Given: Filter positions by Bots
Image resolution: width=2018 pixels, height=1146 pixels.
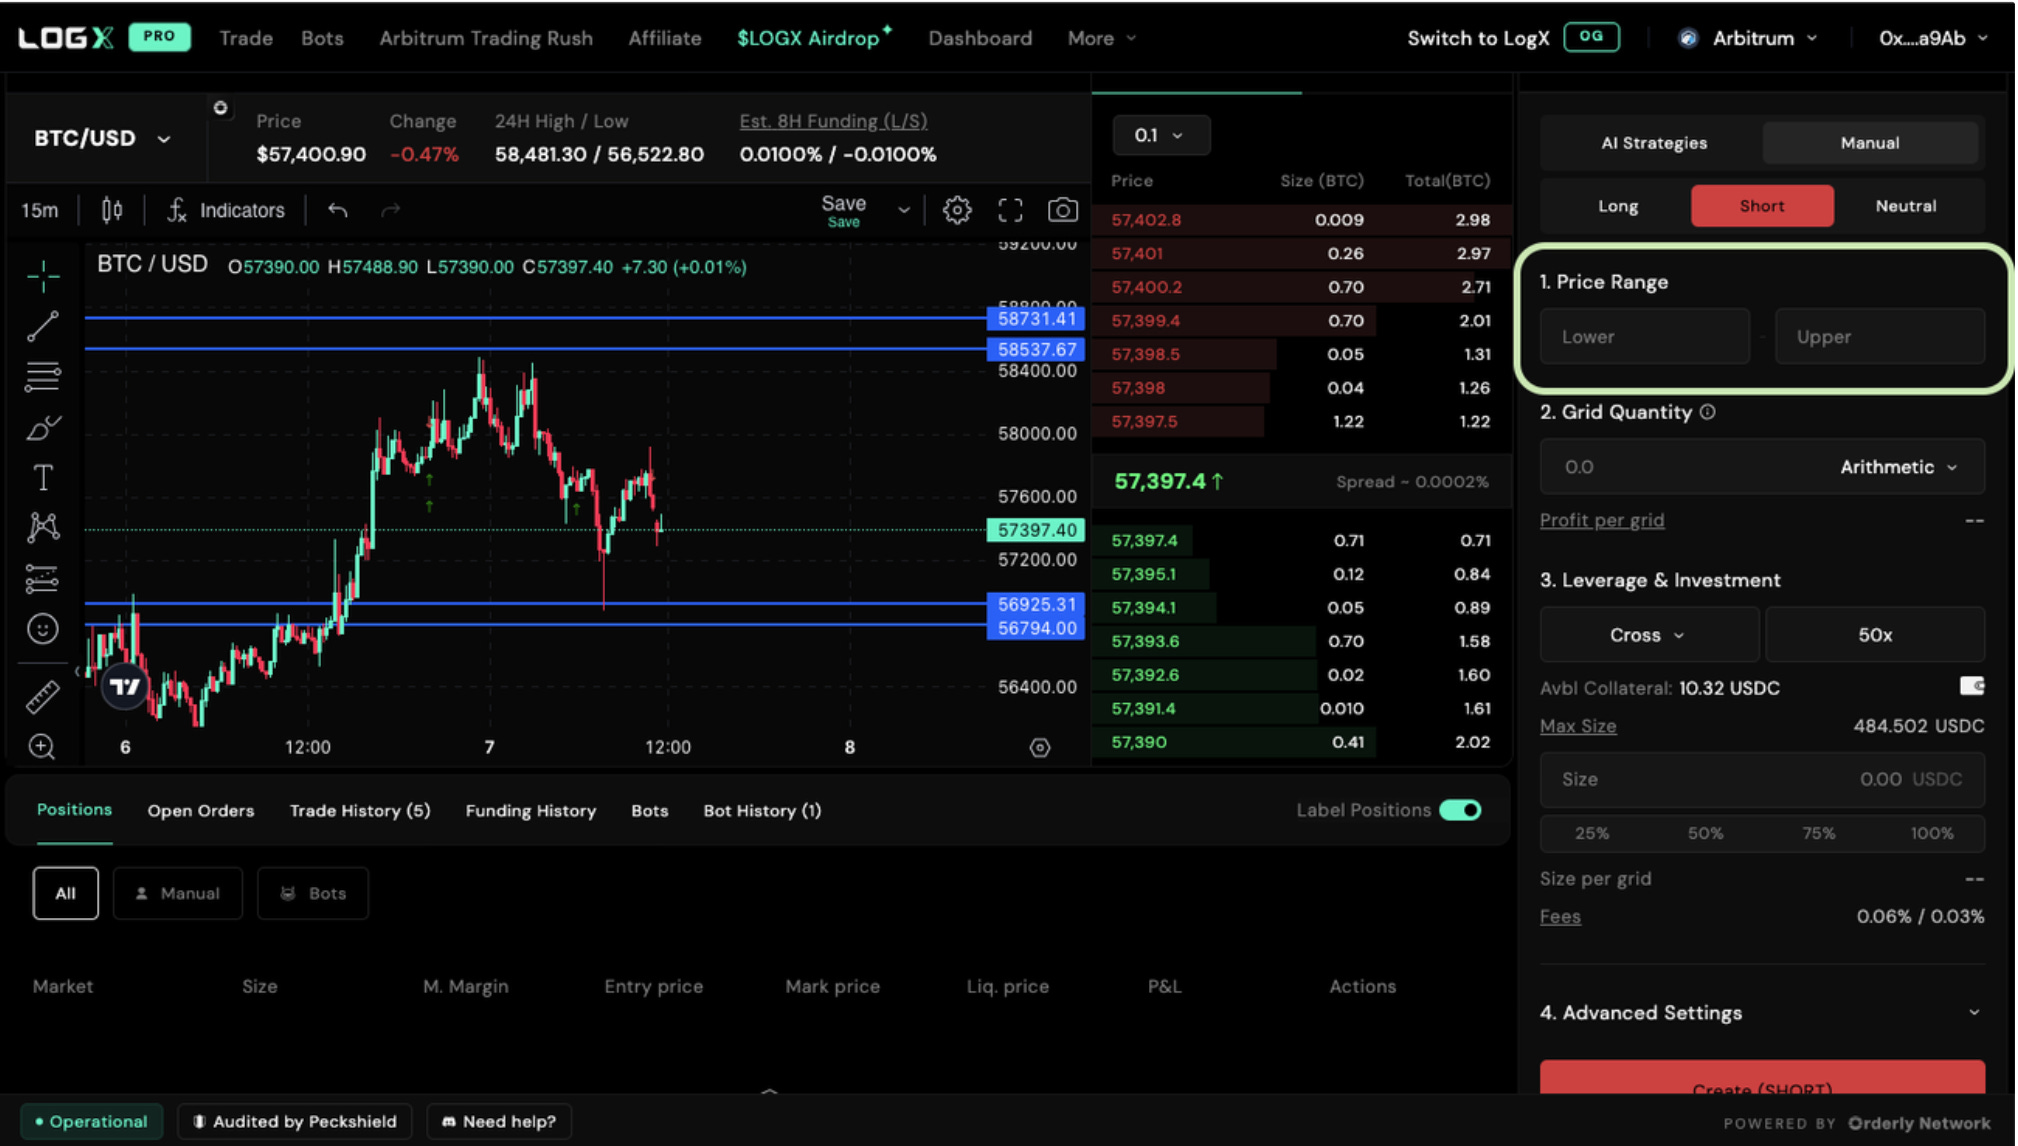Looking at the screenshot, I should [313, 893].
